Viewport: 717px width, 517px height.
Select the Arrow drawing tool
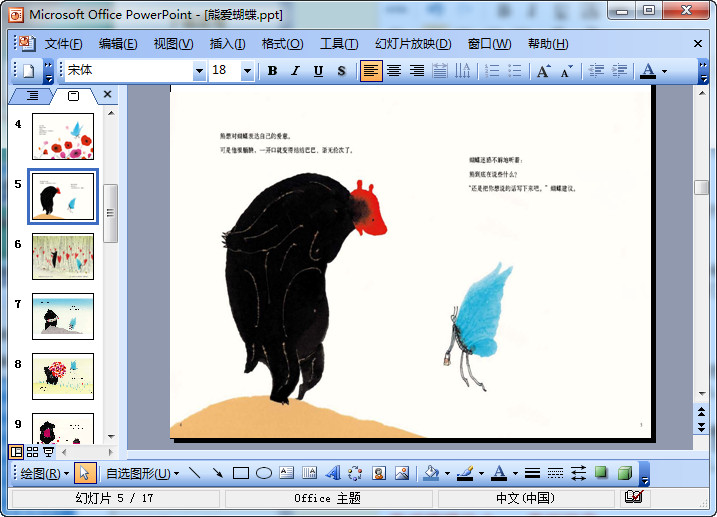218,473
